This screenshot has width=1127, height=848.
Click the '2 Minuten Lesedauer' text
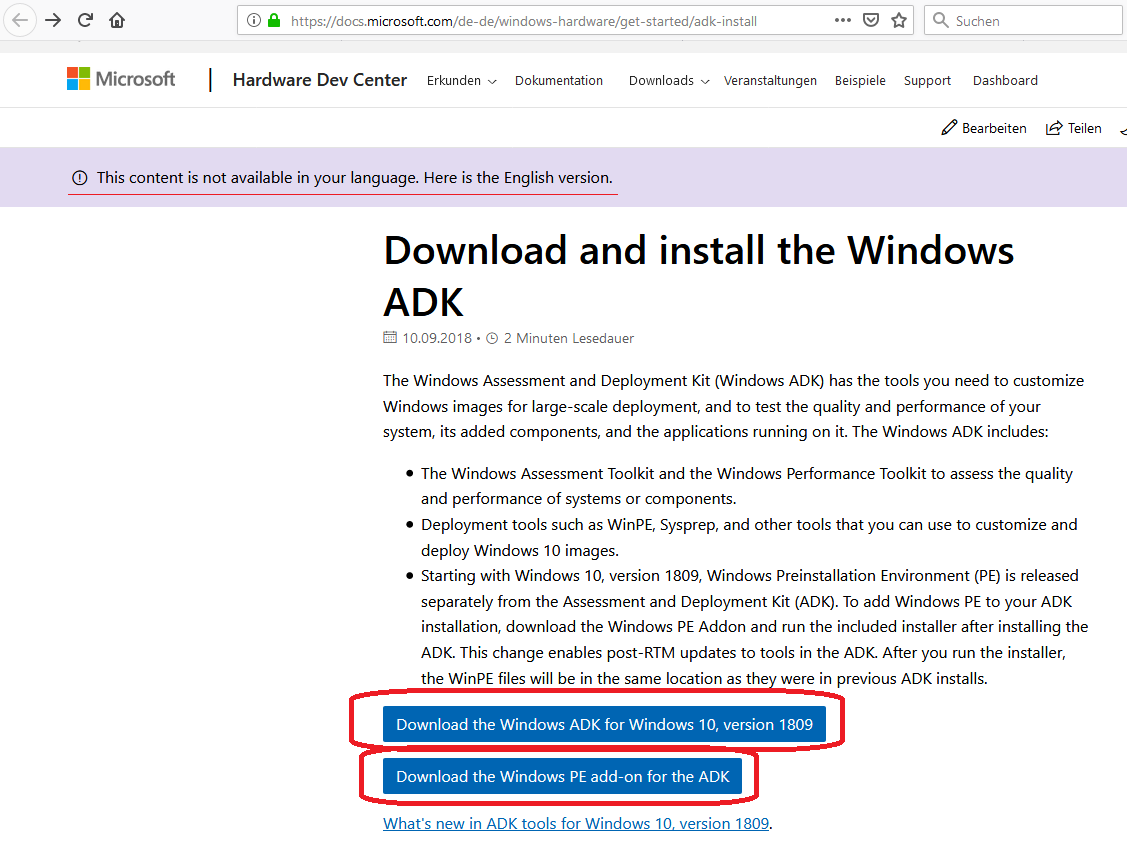(569, 338)
